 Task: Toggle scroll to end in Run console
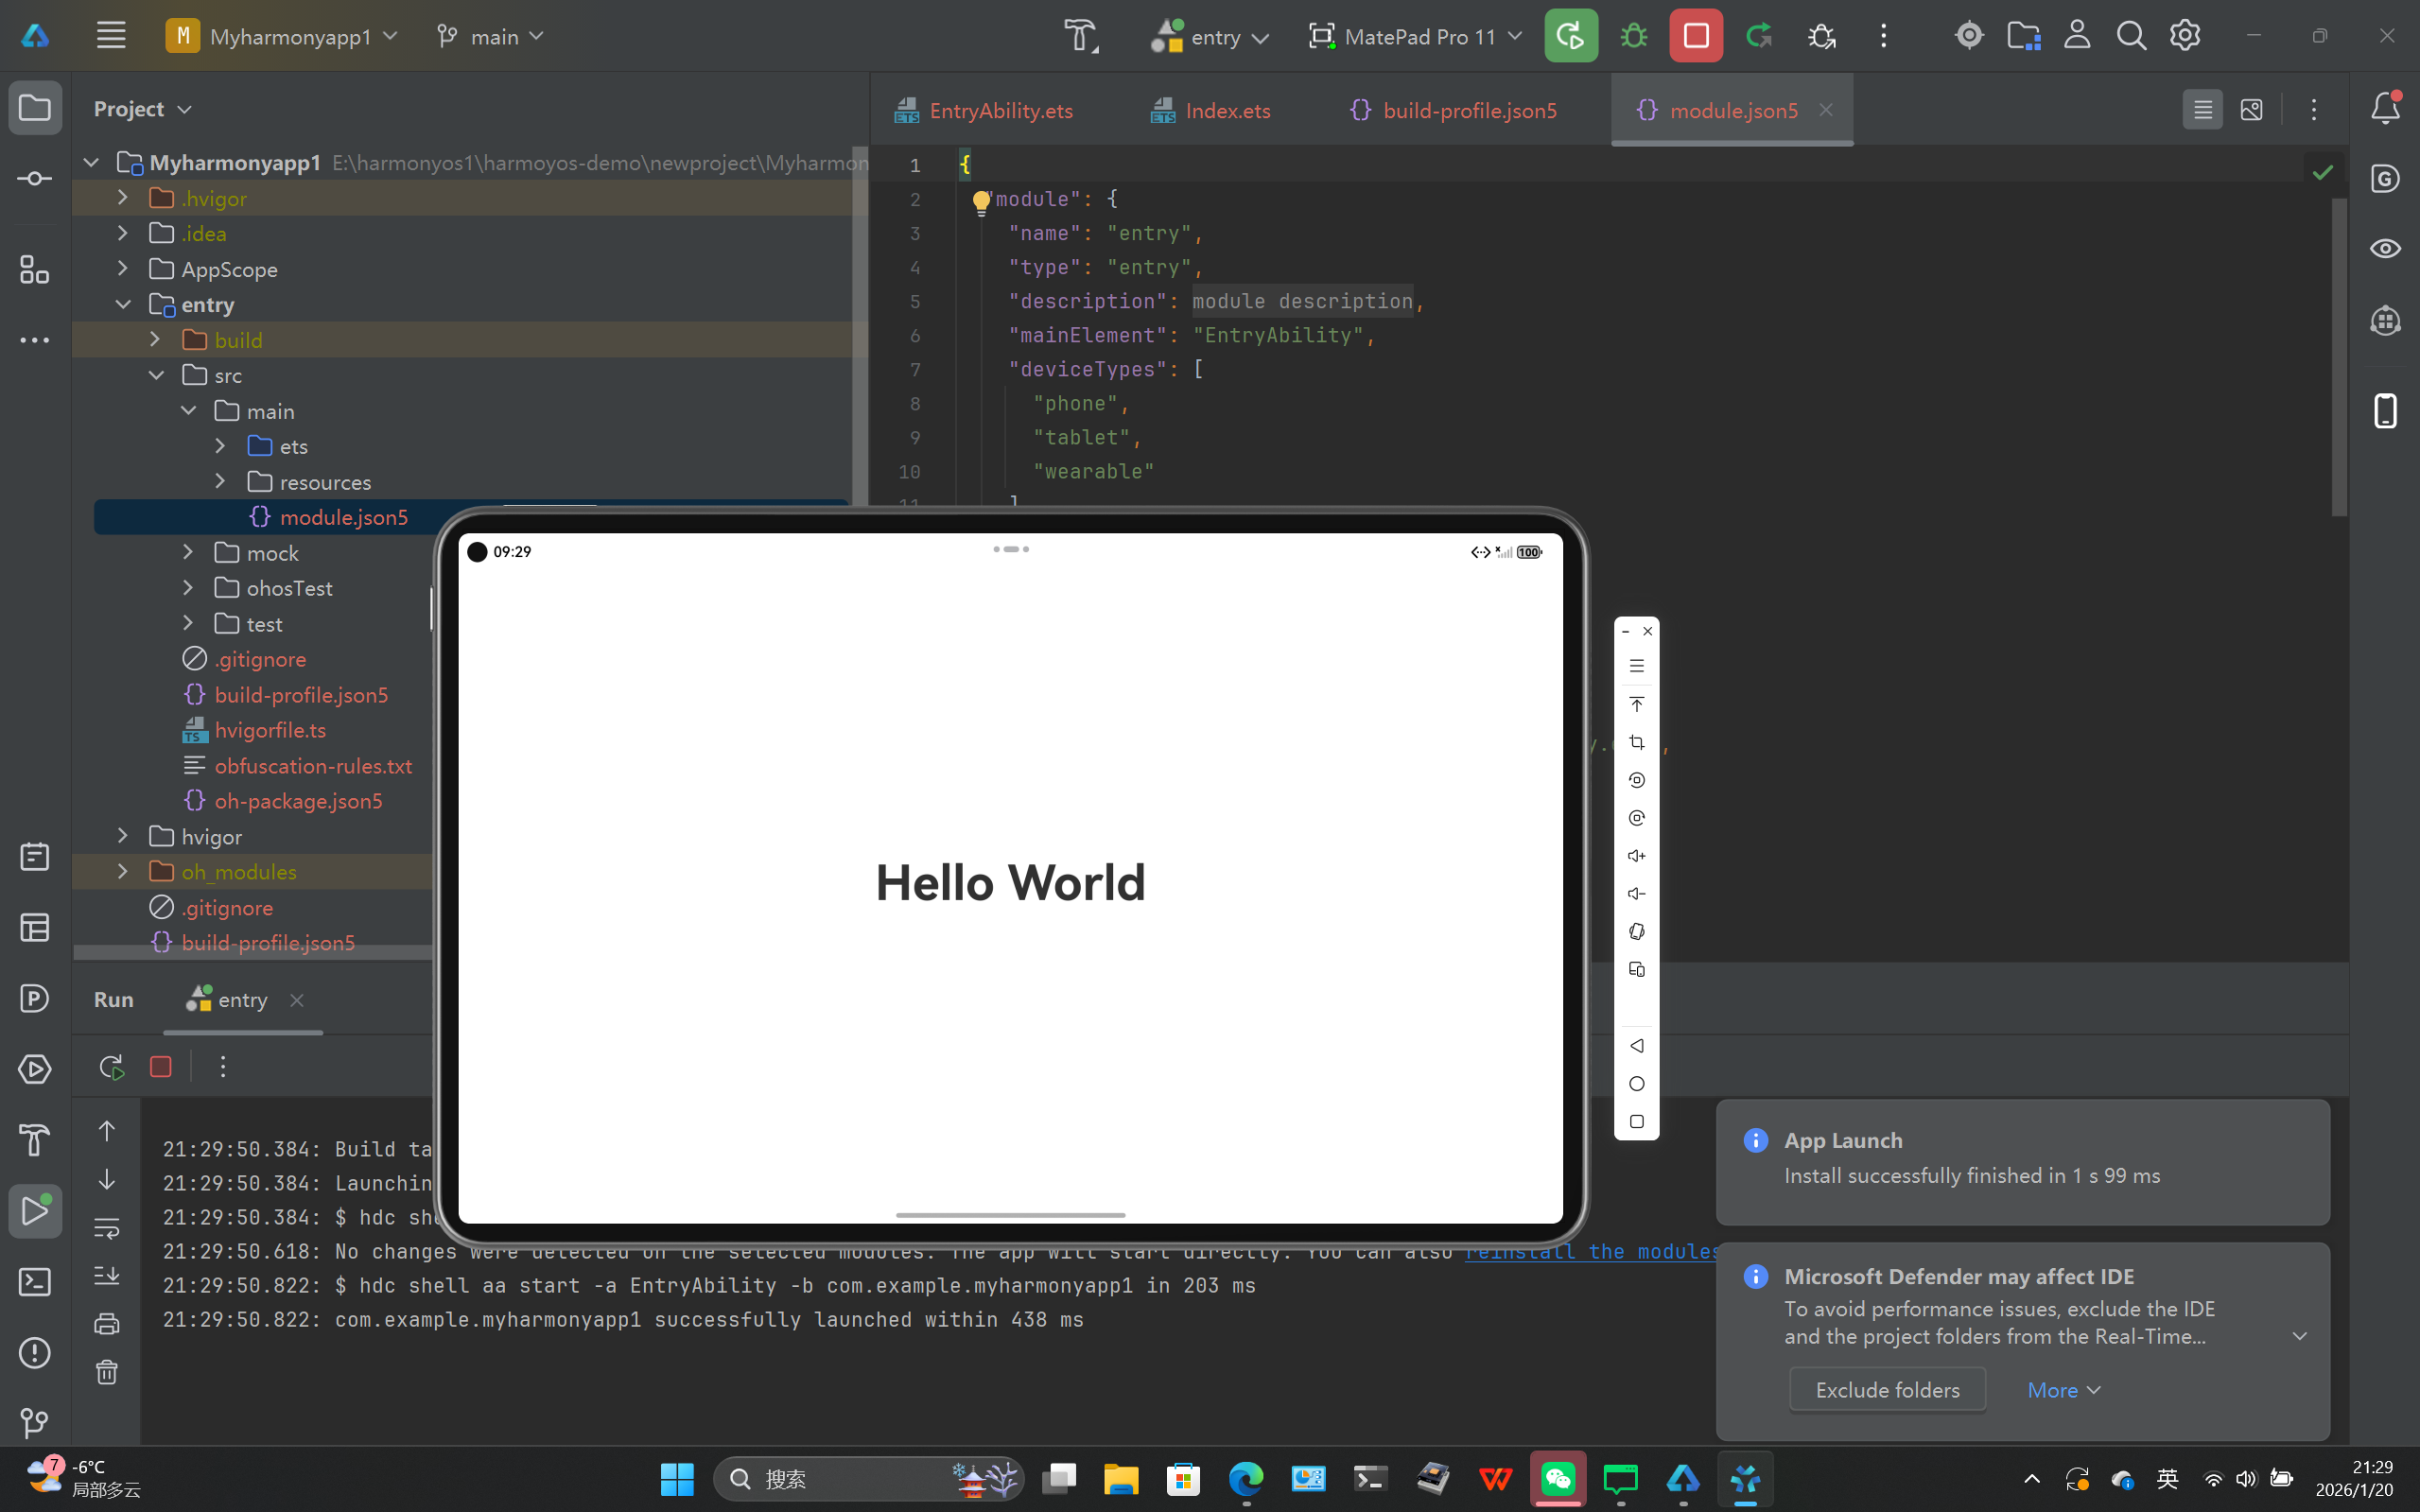107,1276
